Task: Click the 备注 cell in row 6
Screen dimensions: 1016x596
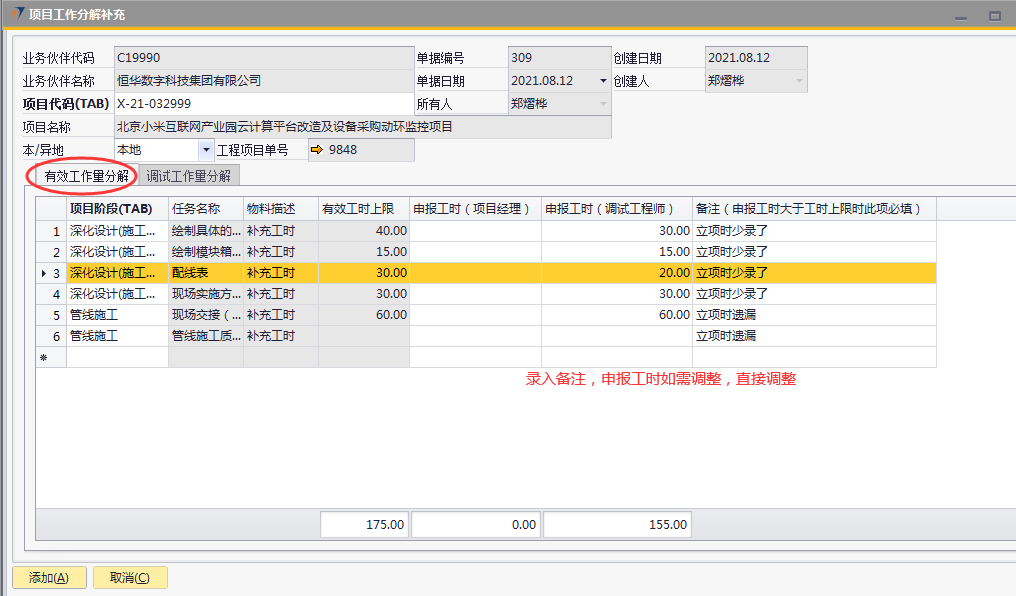Action: (x=813, y=336)
